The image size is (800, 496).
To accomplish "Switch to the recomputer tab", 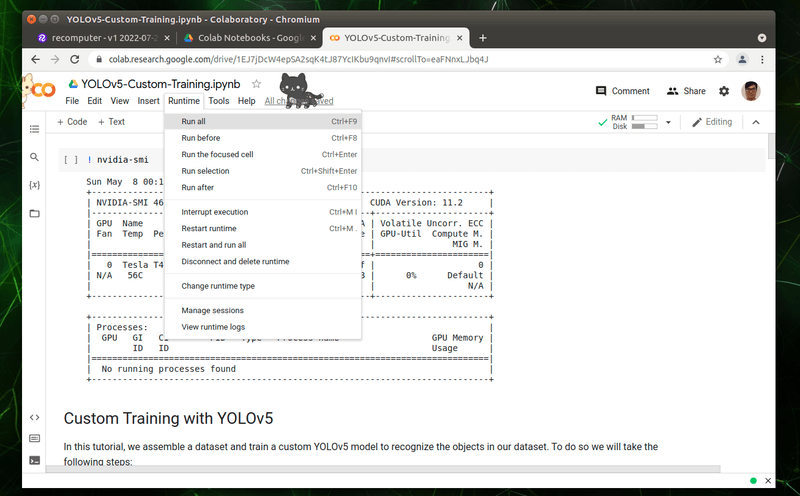I will pos(102,38).
